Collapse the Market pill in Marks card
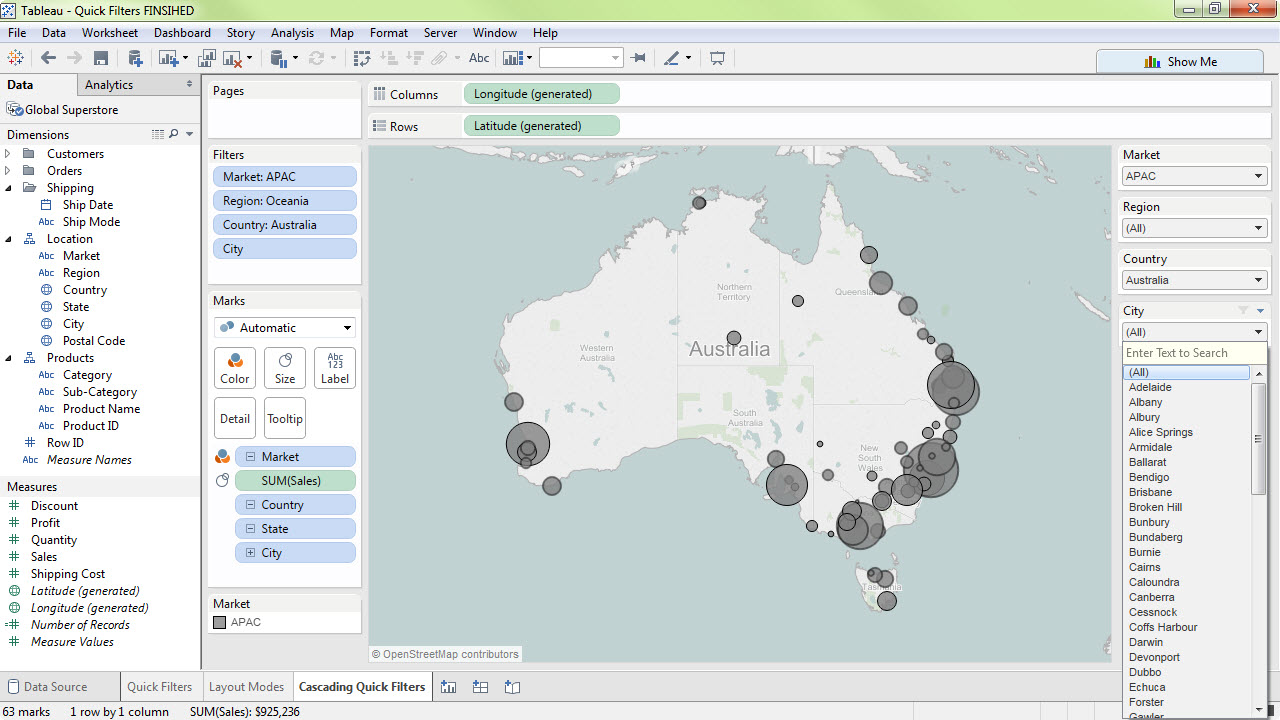This screenshot has height=720, width=1280. (251, 457)
